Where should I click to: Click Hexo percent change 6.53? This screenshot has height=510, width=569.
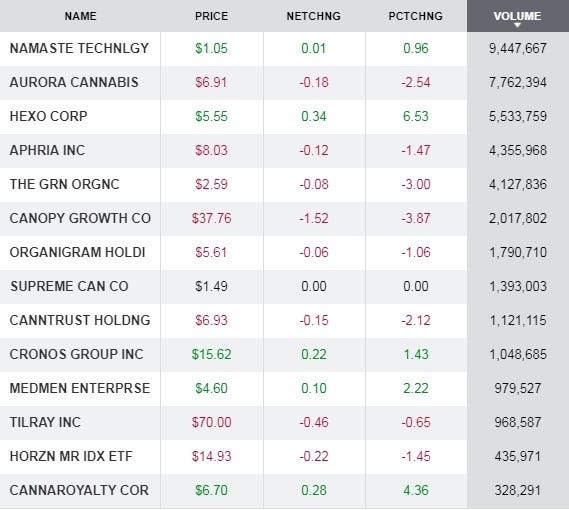click(416, 116)
